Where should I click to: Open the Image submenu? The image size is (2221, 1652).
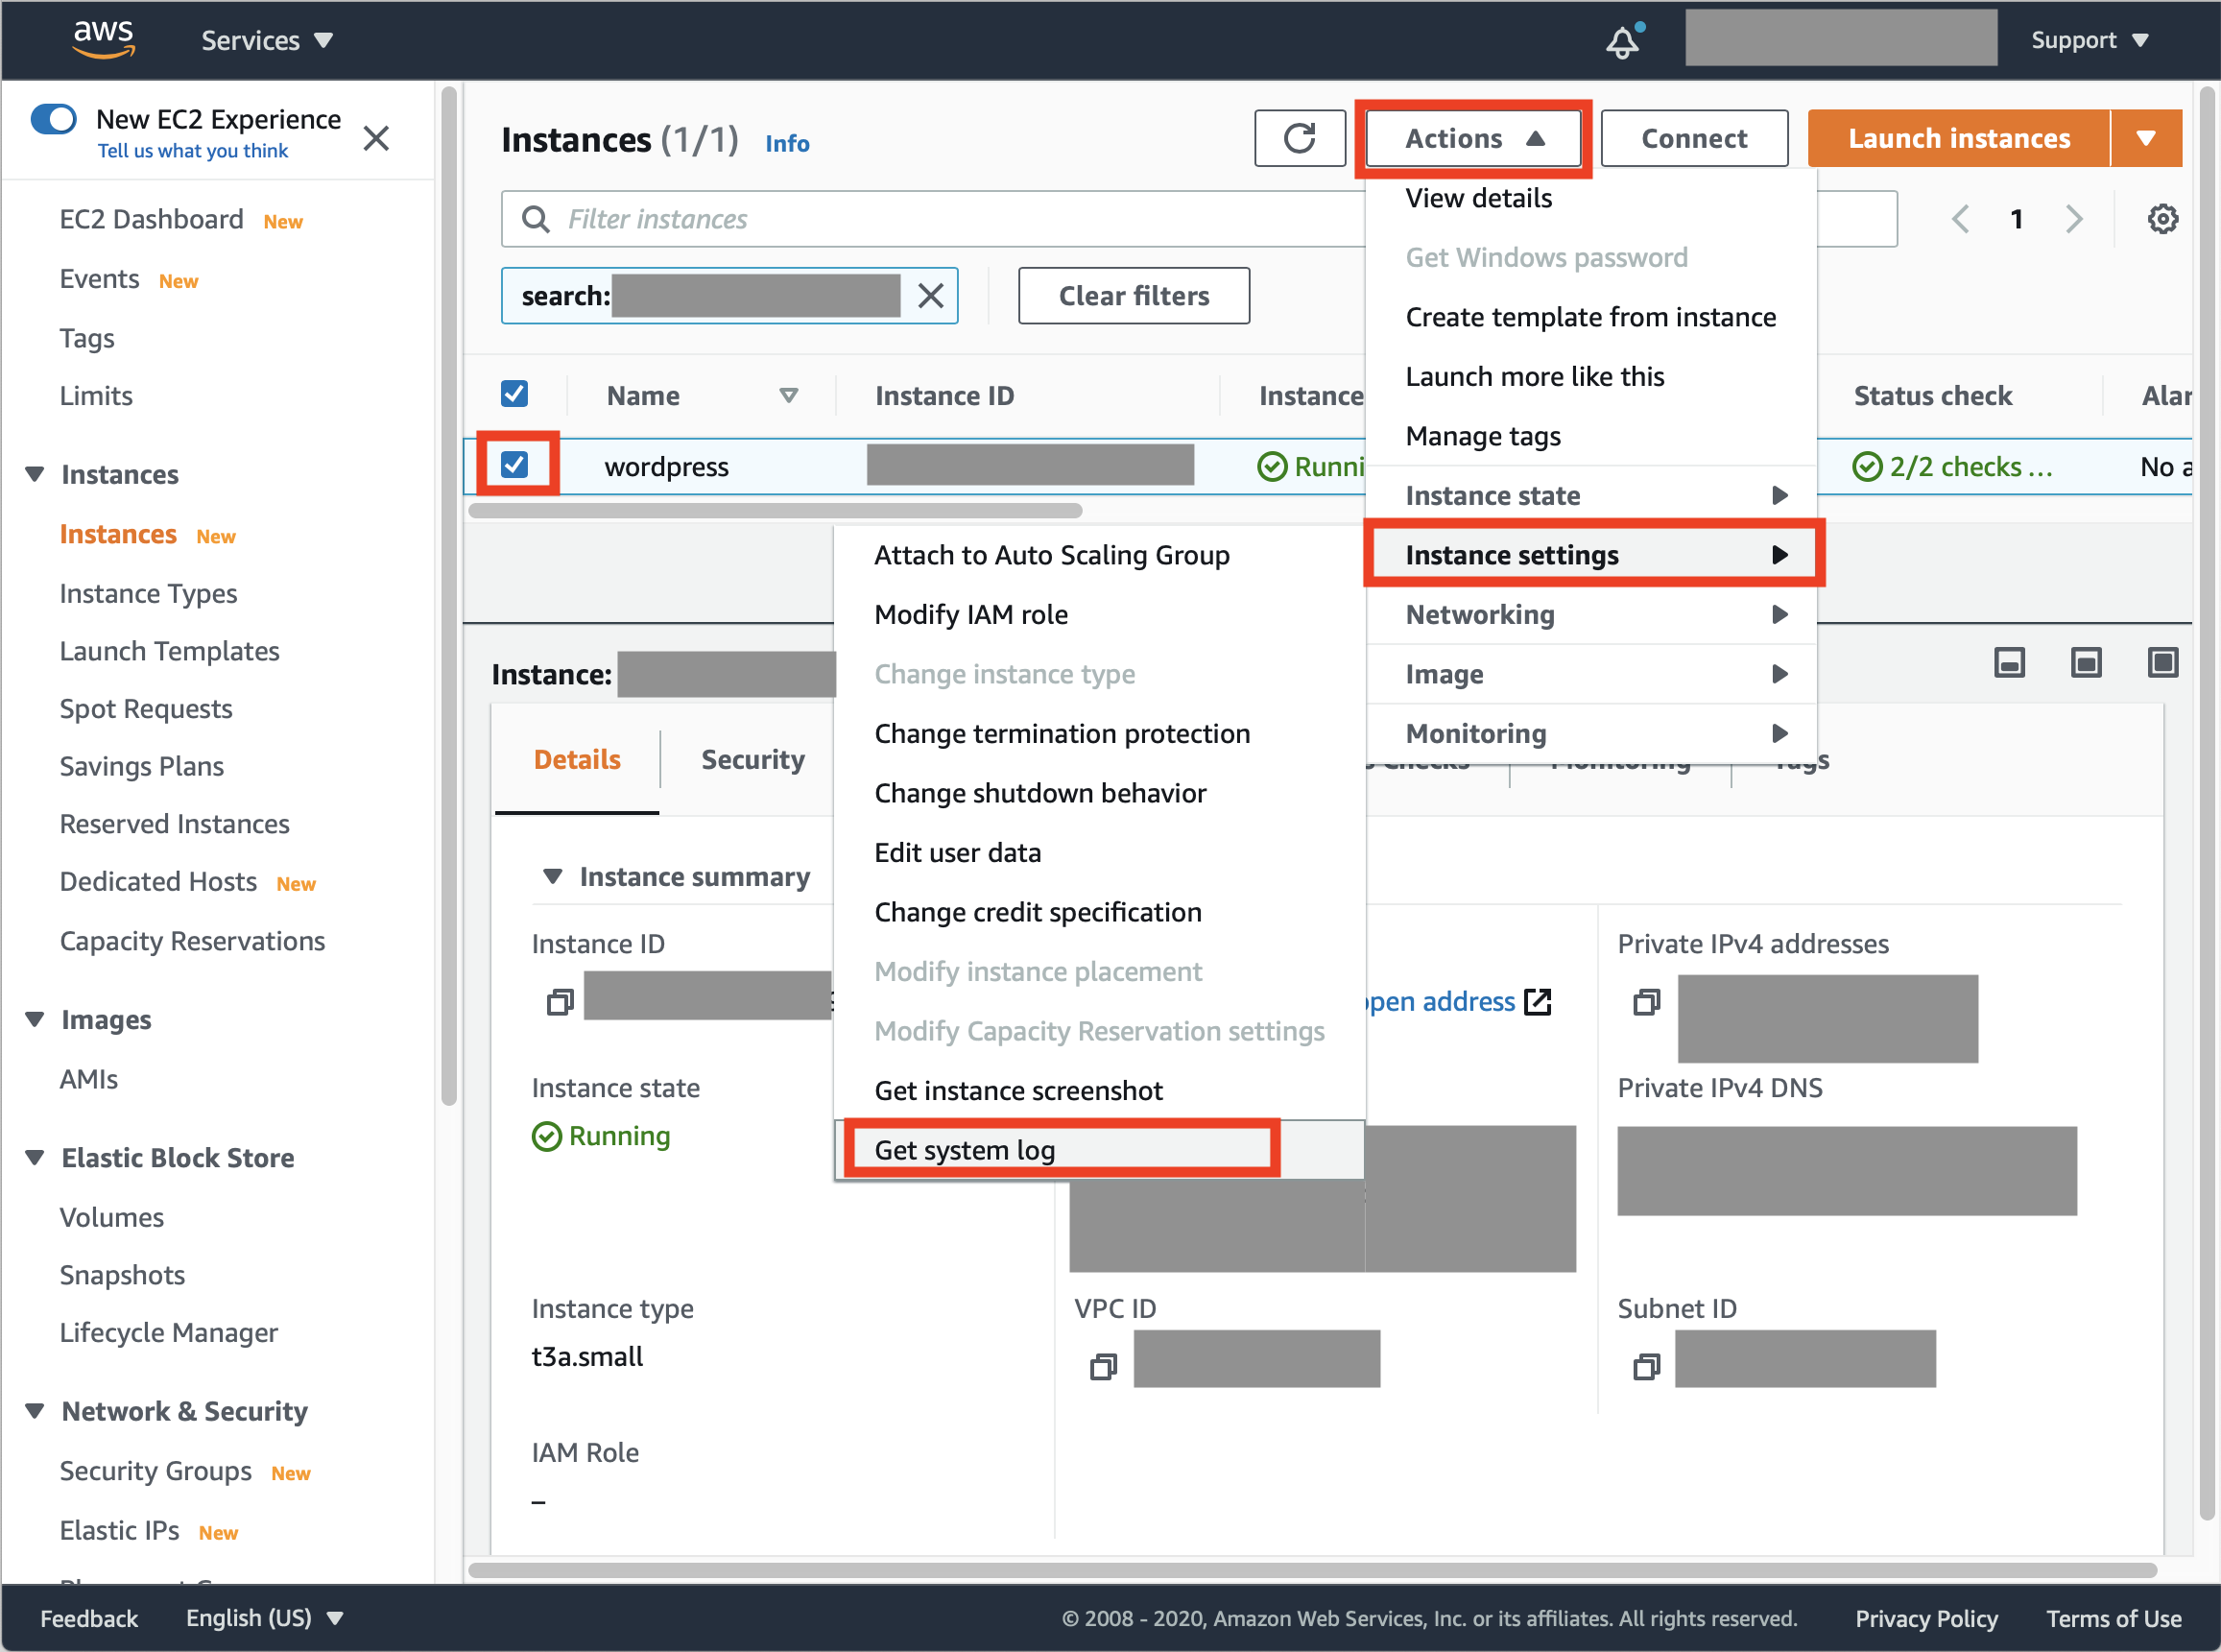(1591, 674)
